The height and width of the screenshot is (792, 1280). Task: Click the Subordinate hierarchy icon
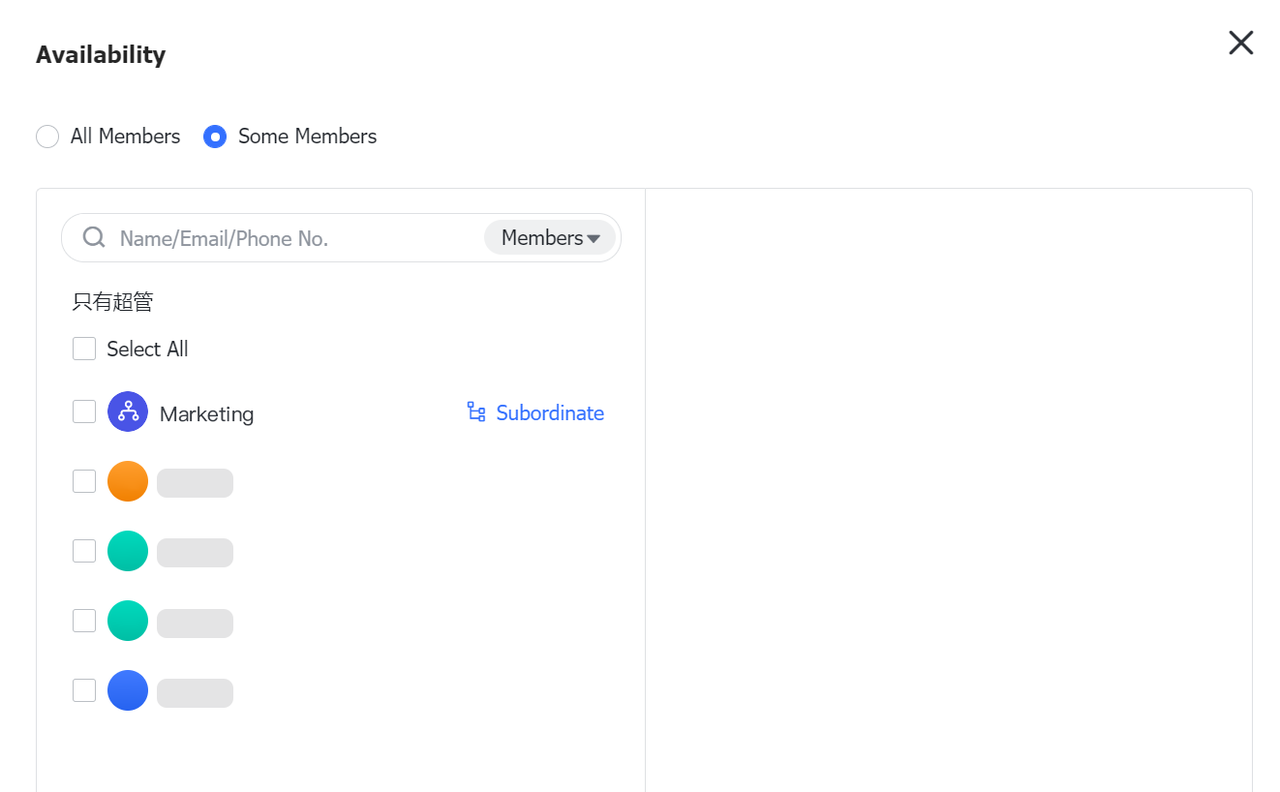coord(476,412)
